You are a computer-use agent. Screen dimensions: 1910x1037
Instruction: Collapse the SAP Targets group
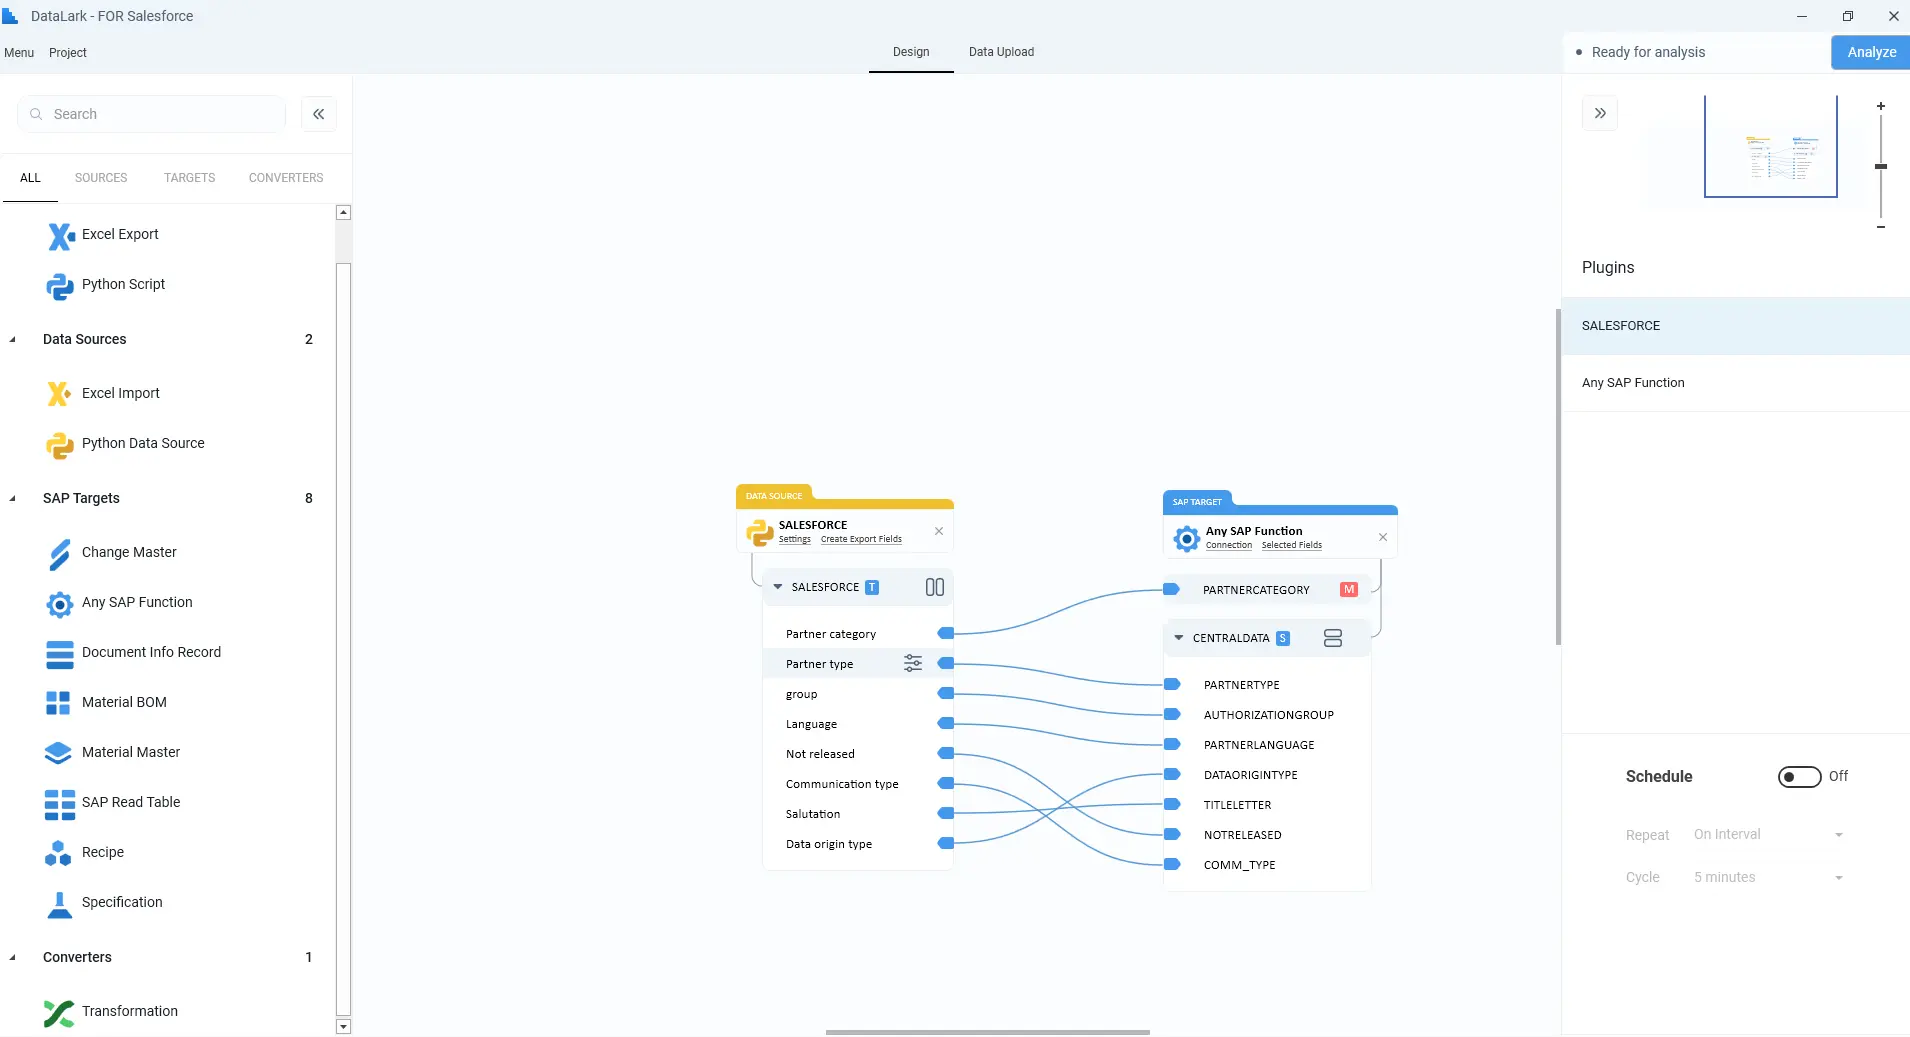tap(12, 499)
